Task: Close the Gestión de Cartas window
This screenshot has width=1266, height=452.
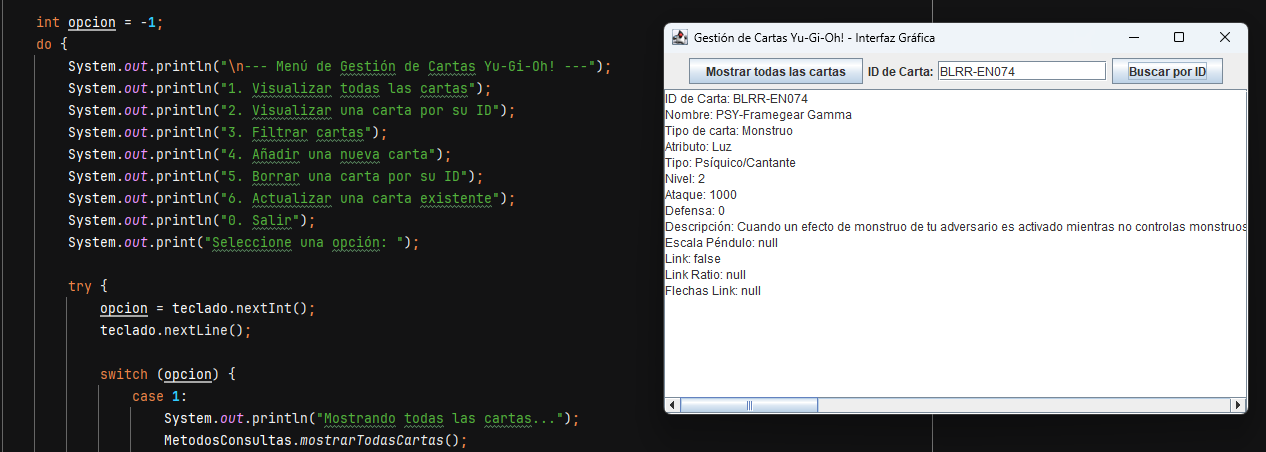Action: [1224, 37]
